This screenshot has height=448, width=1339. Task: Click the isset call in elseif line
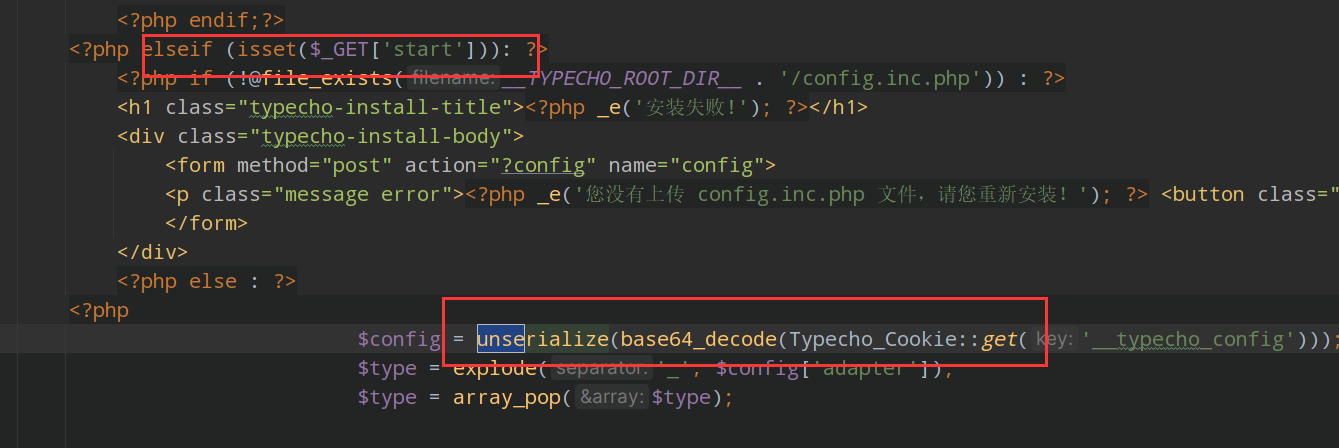(266, 48)
